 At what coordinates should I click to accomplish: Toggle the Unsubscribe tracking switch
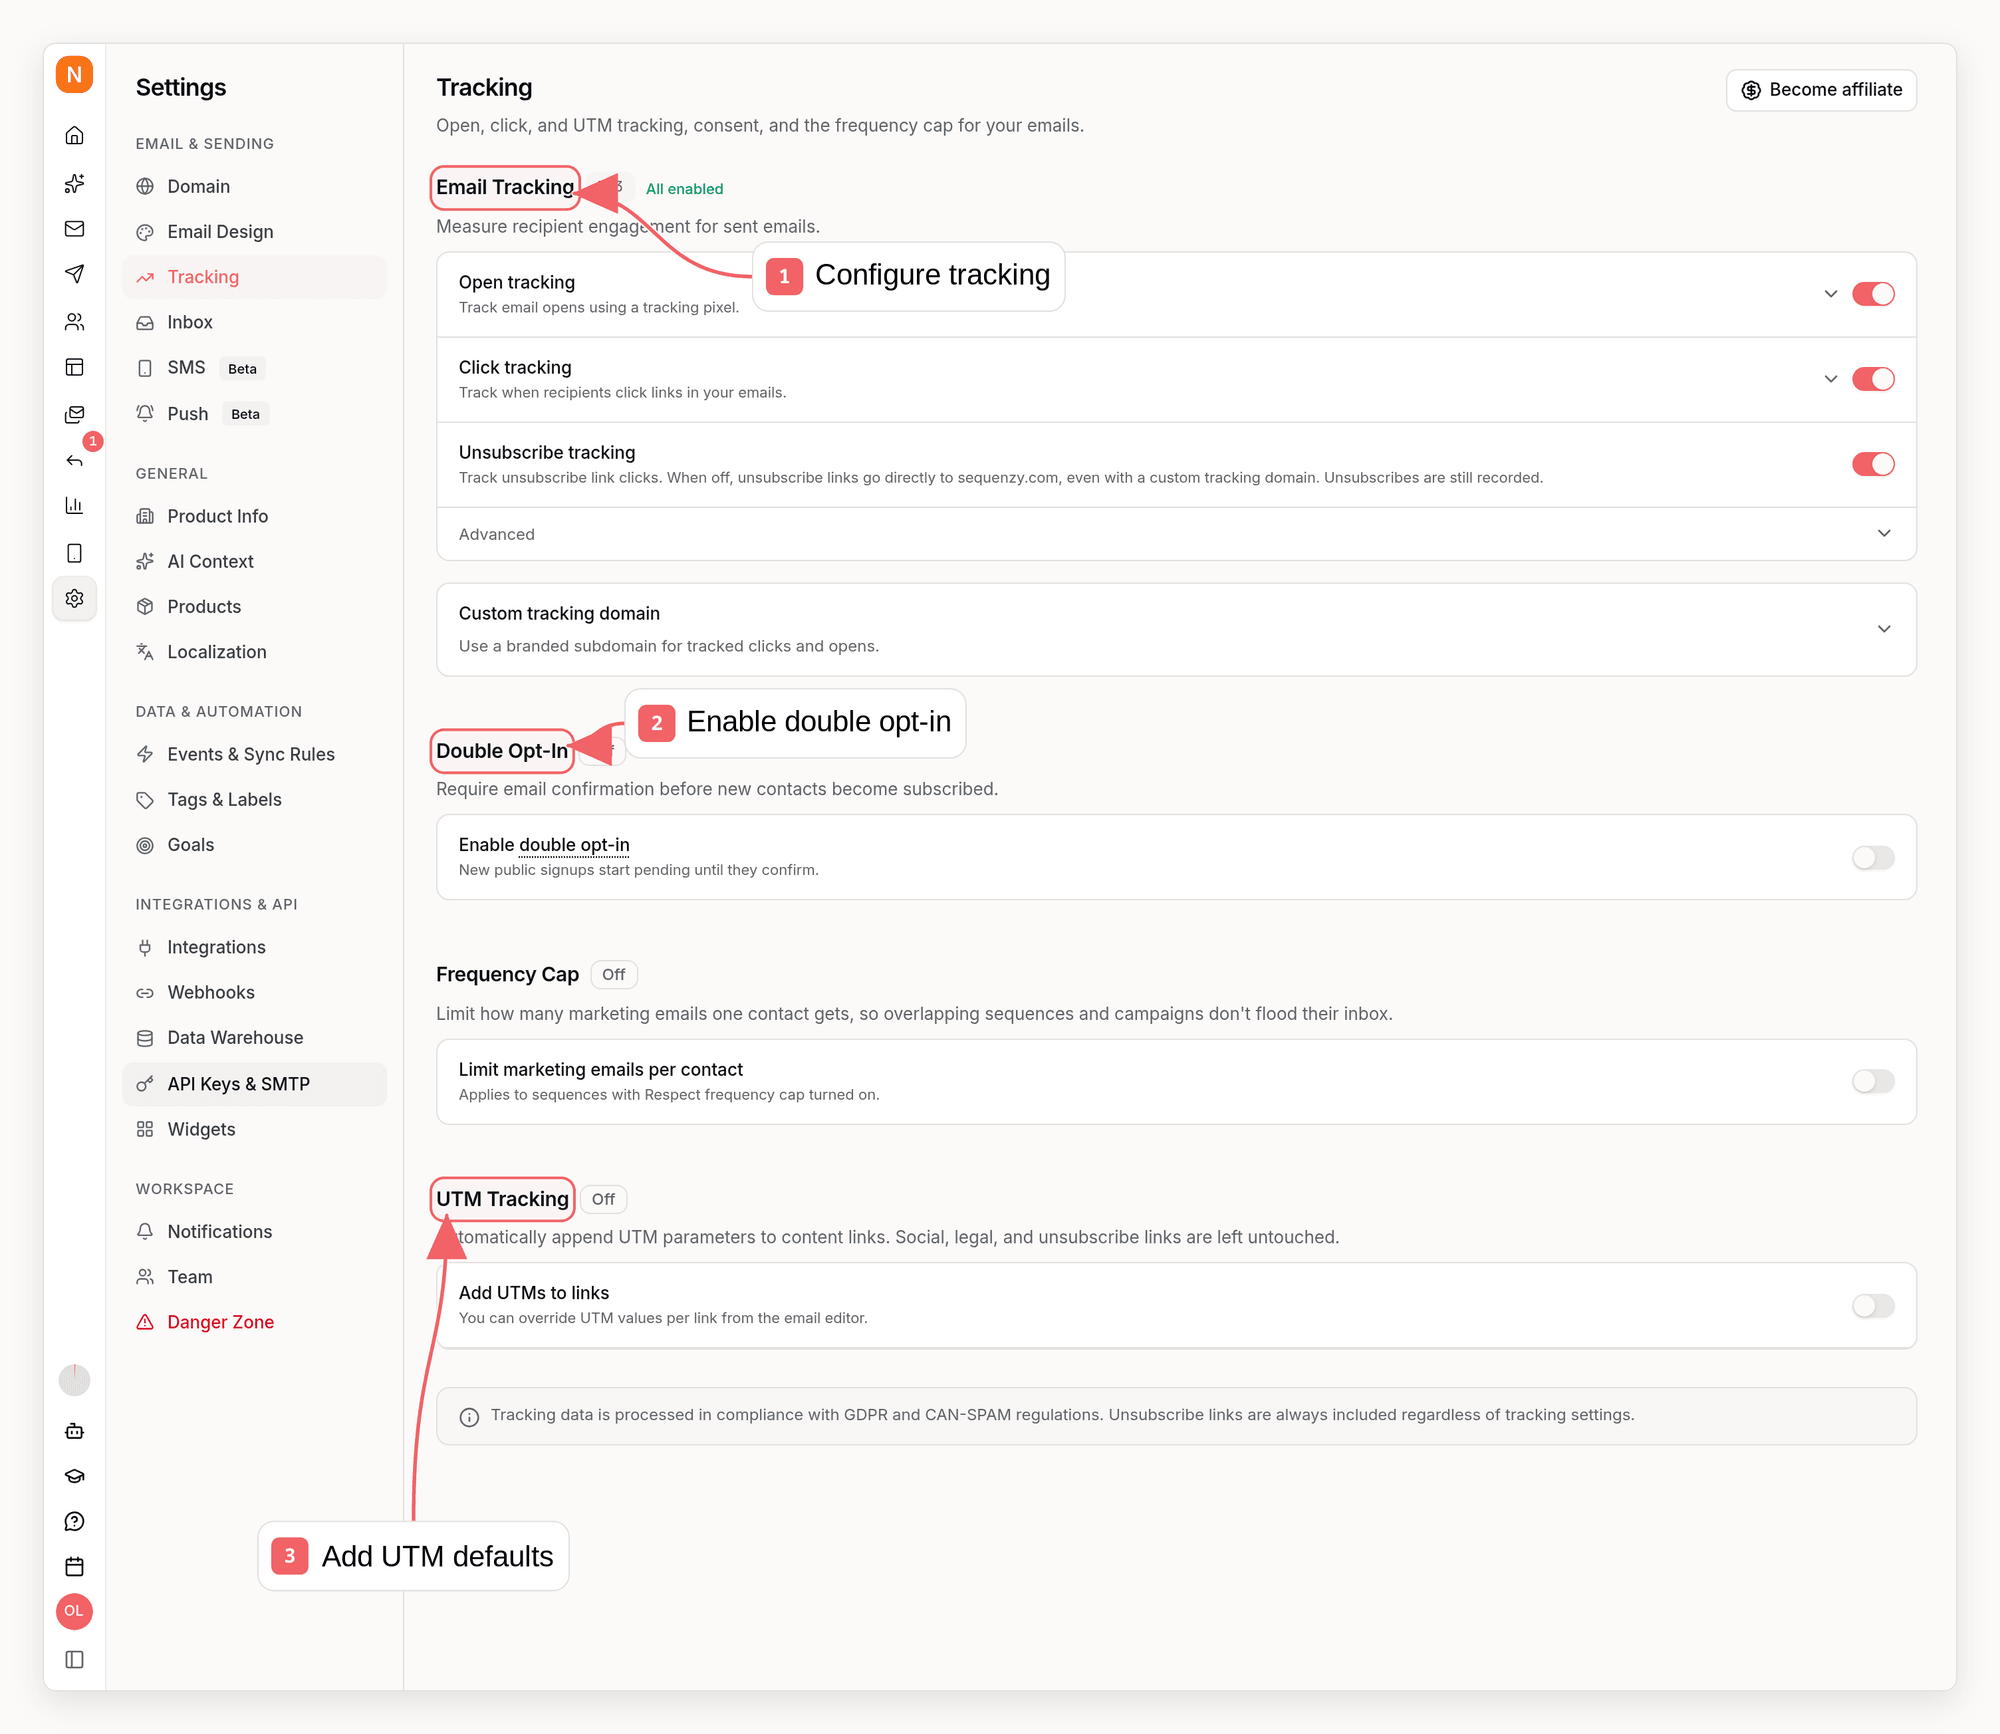click(x=1873, y=464)
